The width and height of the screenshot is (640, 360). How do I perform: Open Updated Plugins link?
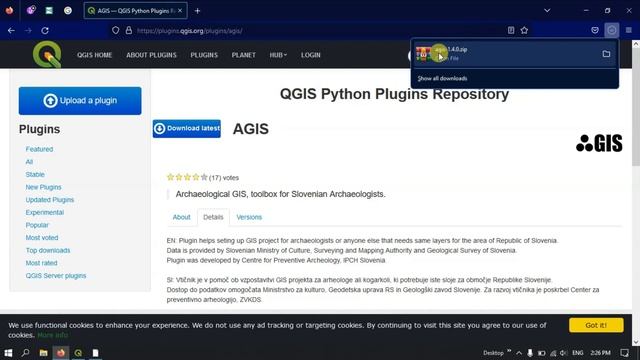click(50, 200)
